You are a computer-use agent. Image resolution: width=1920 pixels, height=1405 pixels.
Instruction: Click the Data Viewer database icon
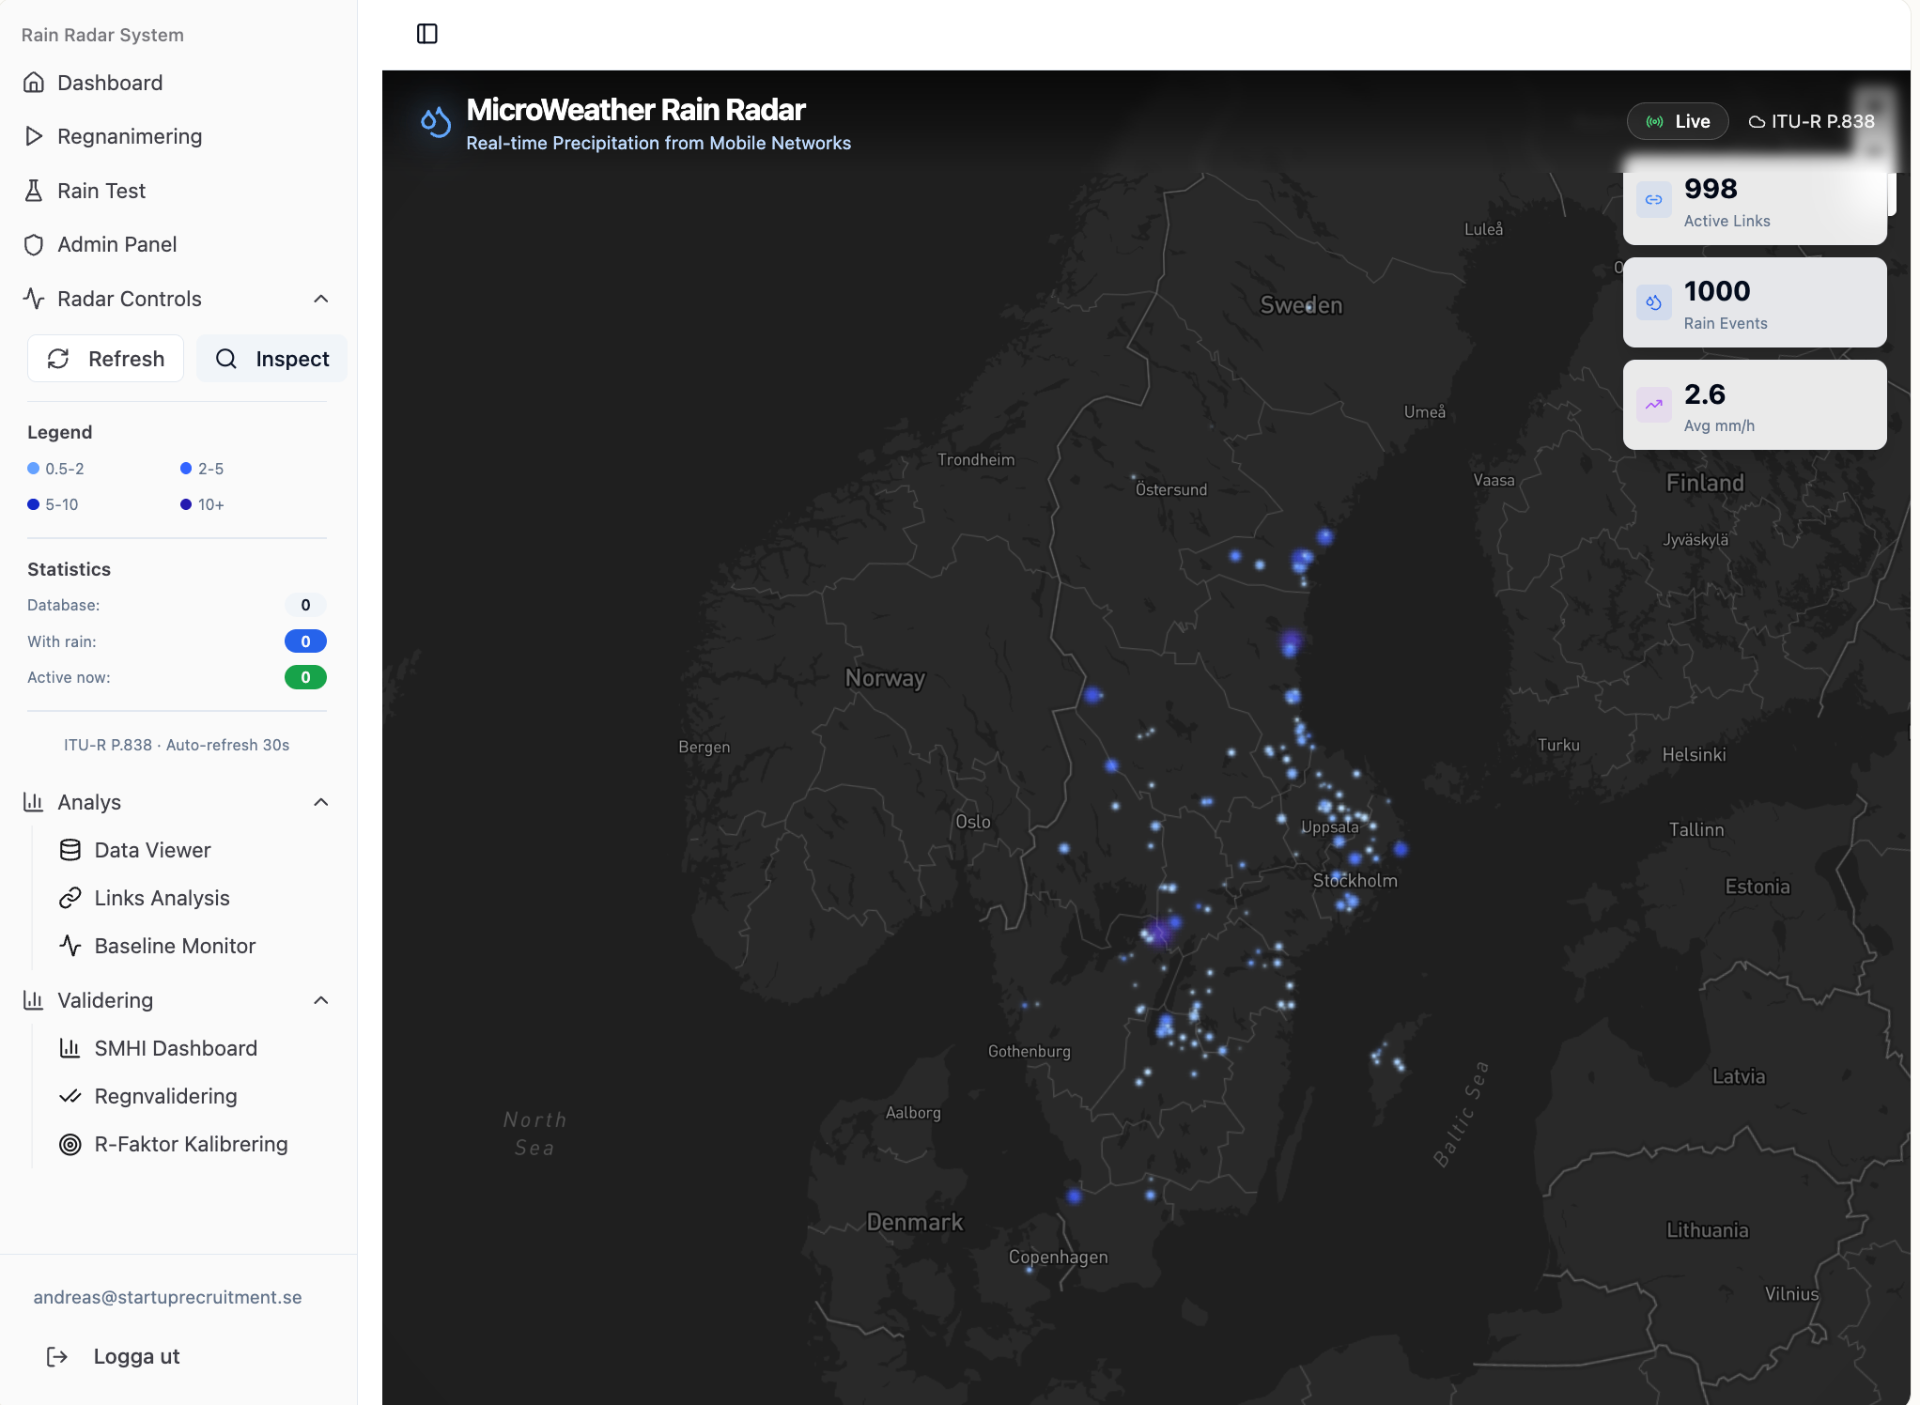tap(71, 850)
